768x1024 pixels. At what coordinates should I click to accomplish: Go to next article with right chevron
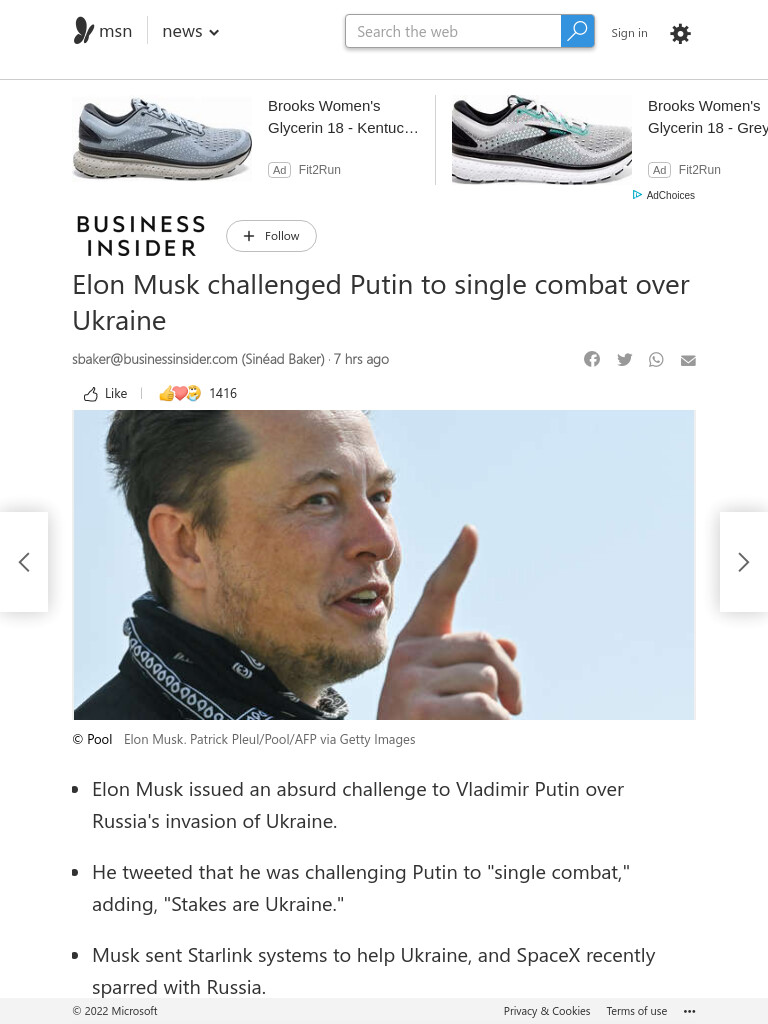(743, 562)
